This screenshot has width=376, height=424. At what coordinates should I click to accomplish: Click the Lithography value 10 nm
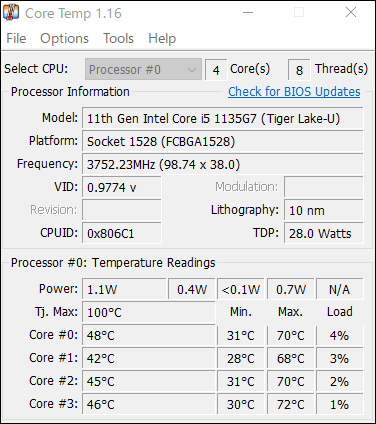point(324,210)
